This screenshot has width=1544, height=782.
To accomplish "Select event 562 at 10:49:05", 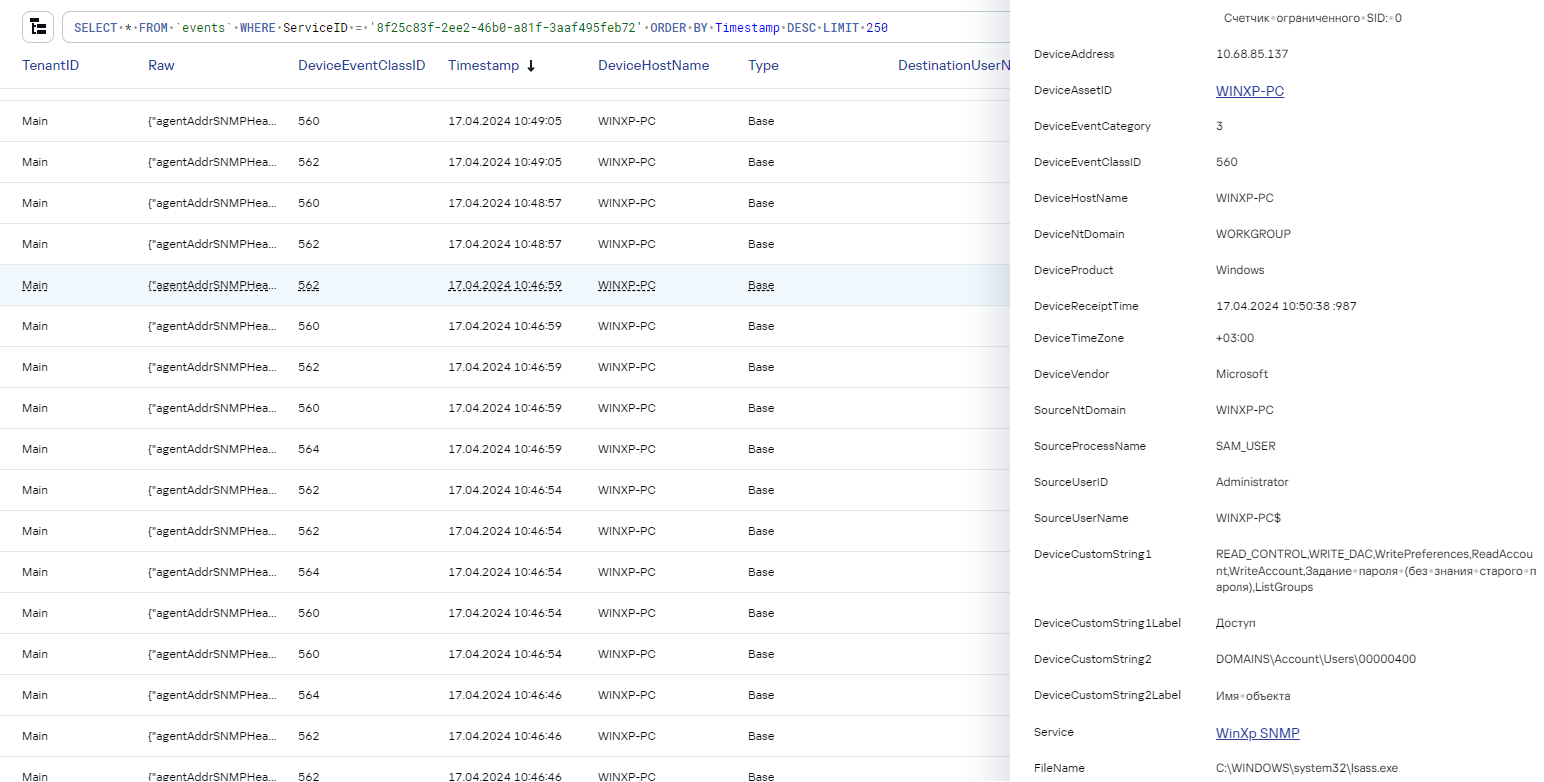I will (505, 162).
